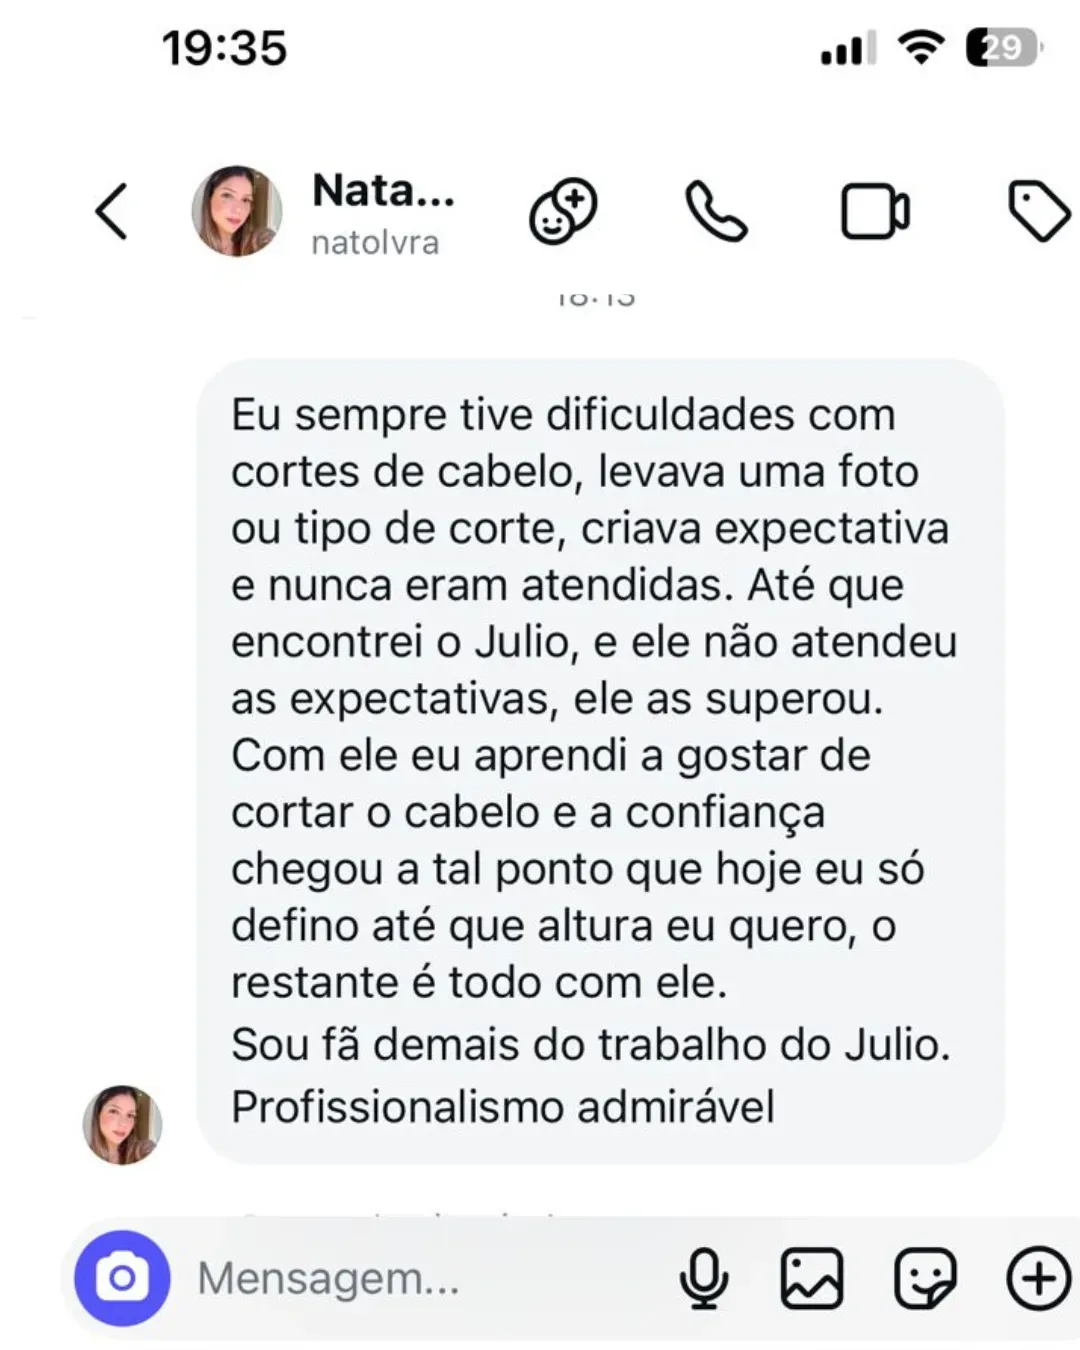Open the header profile picture of Nata
The height and width of the screenshot is (1350, 1080).
[x=237, y=211]
